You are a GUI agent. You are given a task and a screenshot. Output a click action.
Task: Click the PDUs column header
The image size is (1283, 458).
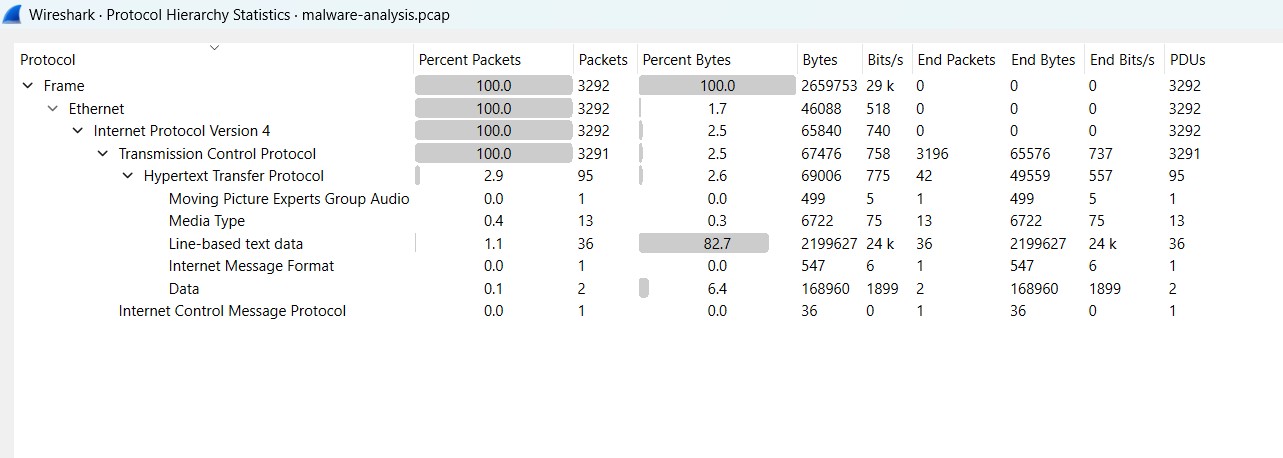tap(1223, 60)
